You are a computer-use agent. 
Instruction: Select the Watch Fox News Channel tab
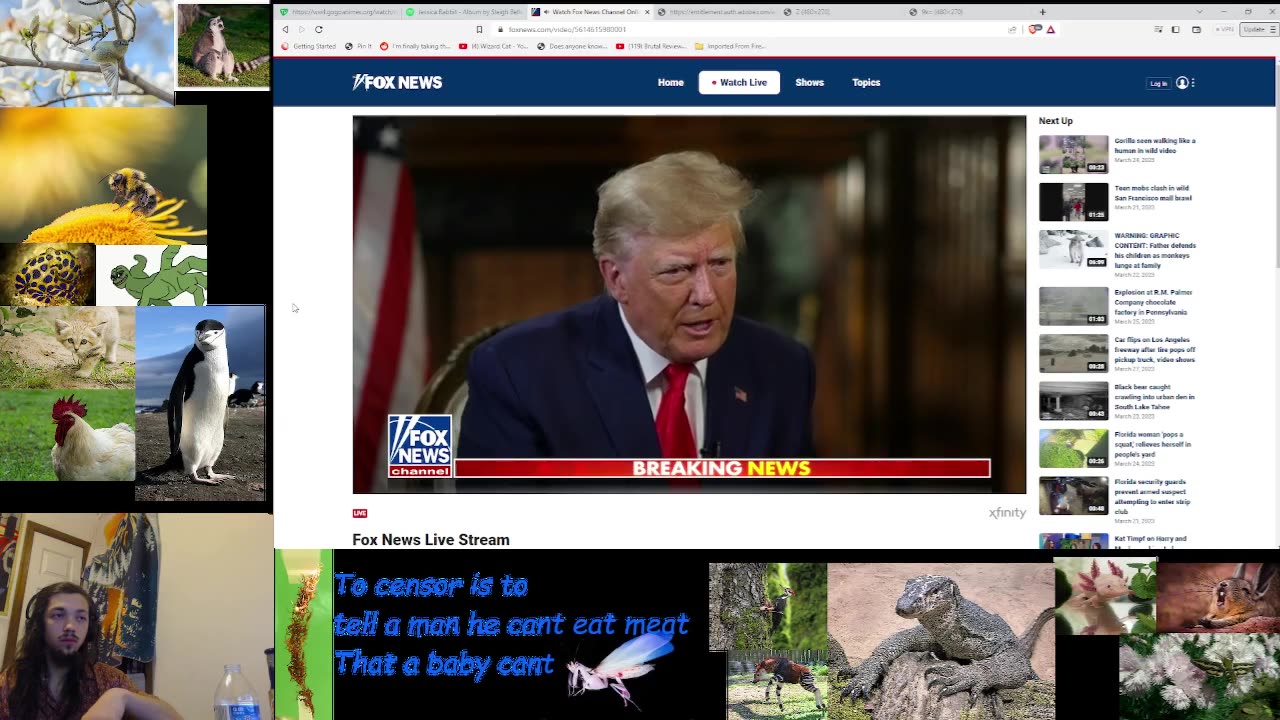tap(590, 12)
